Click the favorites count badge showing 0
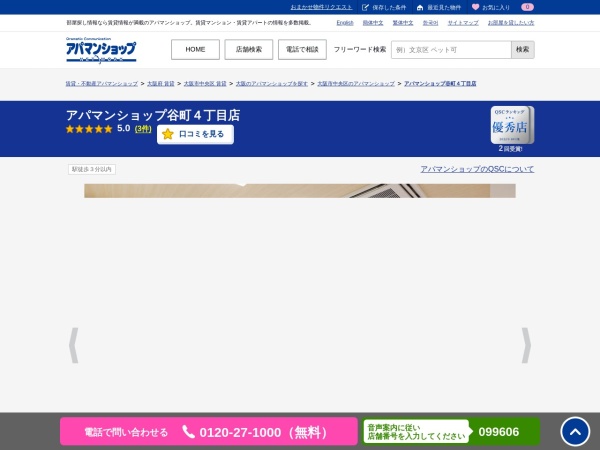 [527, 7]
